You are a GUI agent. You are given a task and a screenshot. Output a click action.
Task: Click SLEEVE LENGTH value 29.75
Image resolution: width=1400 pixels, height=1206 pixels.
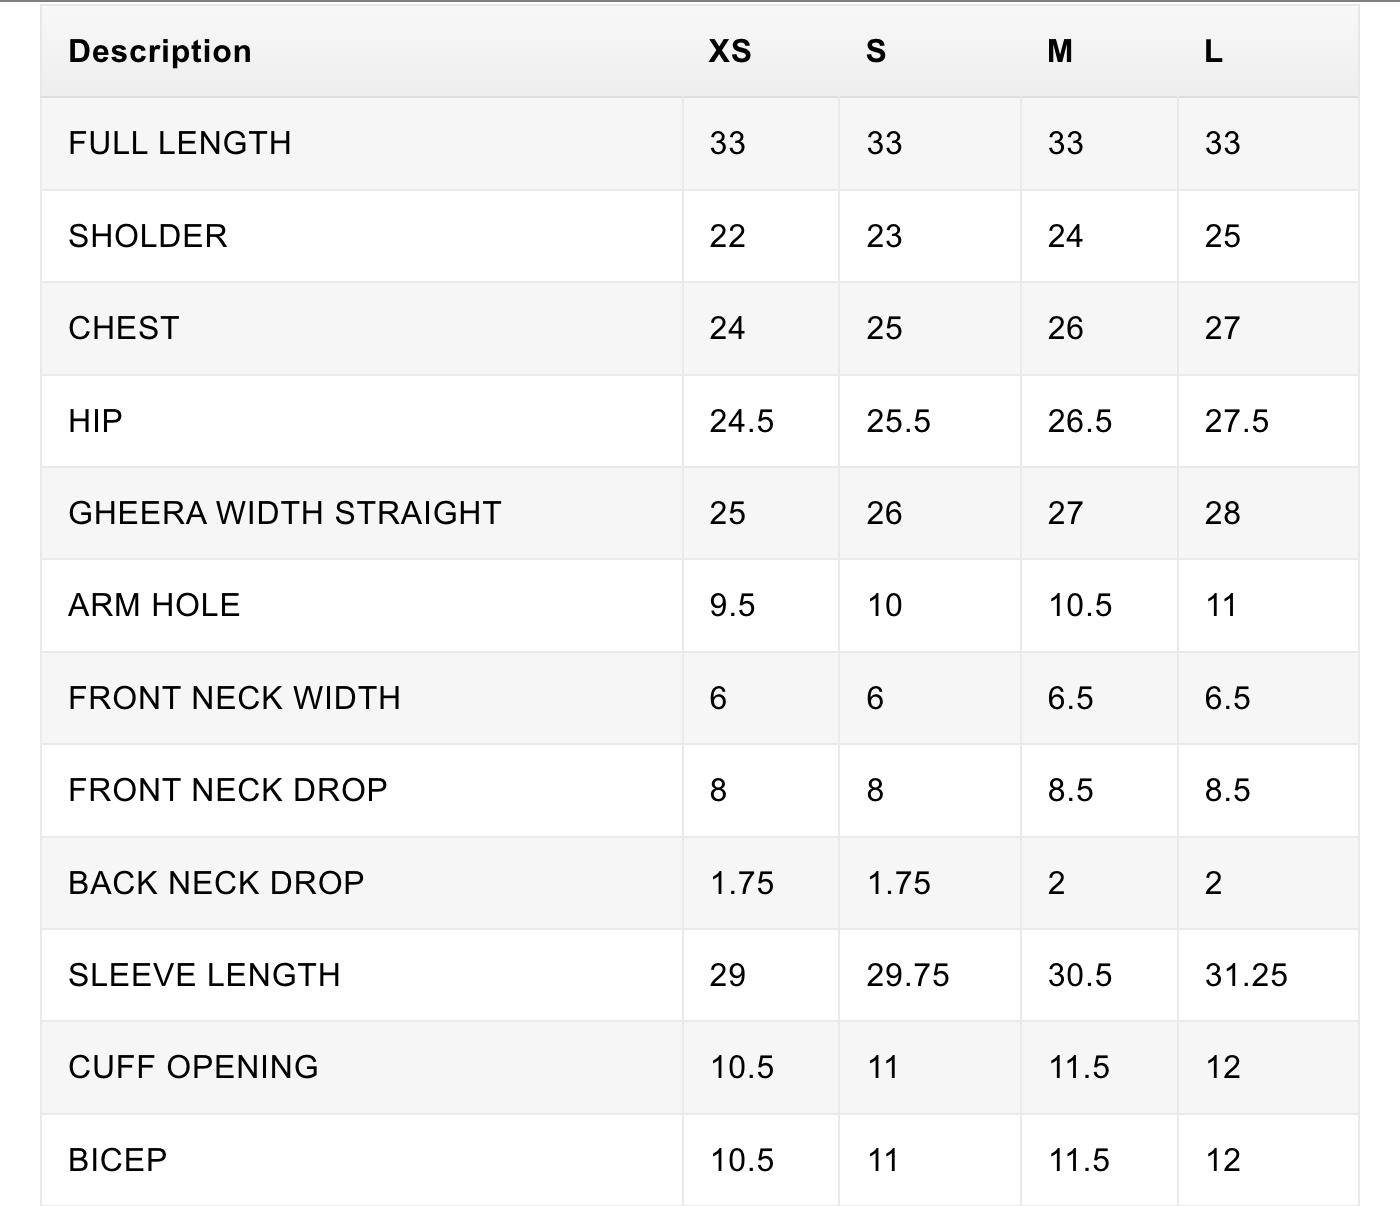pos(908,975)
